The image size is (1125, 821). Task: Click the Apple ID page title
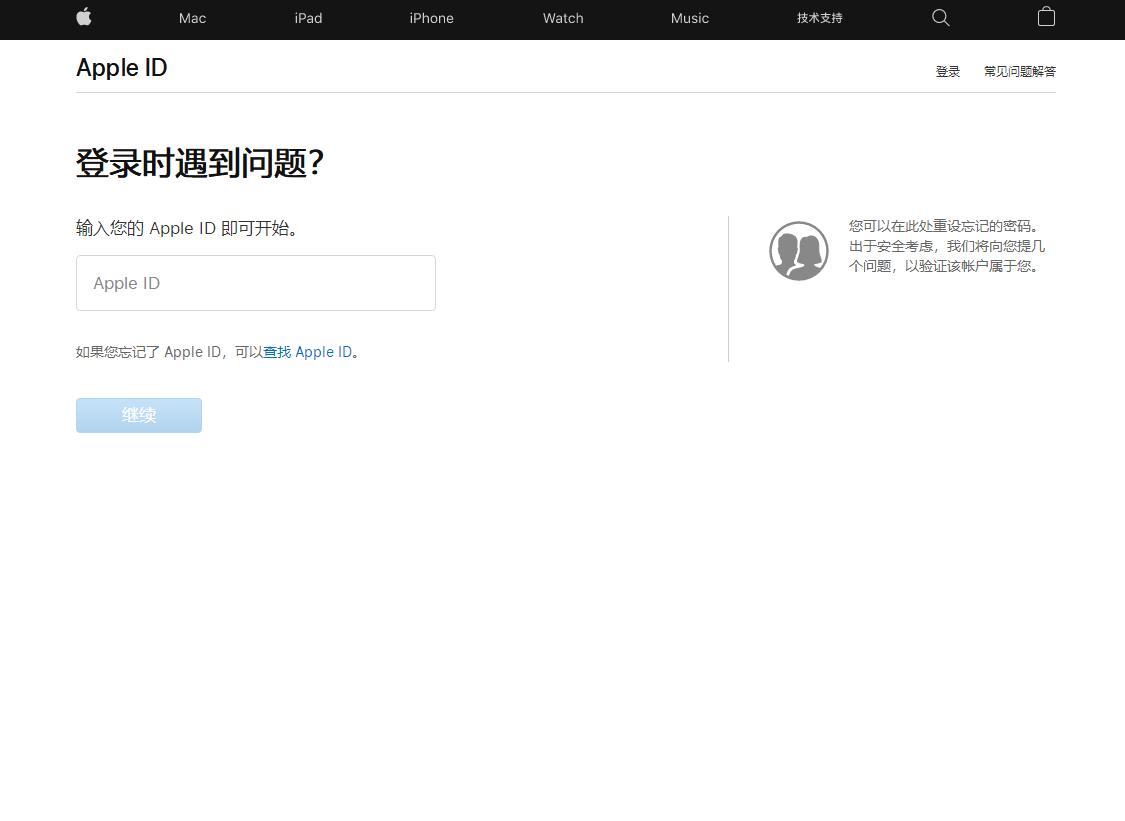[122, 68]
